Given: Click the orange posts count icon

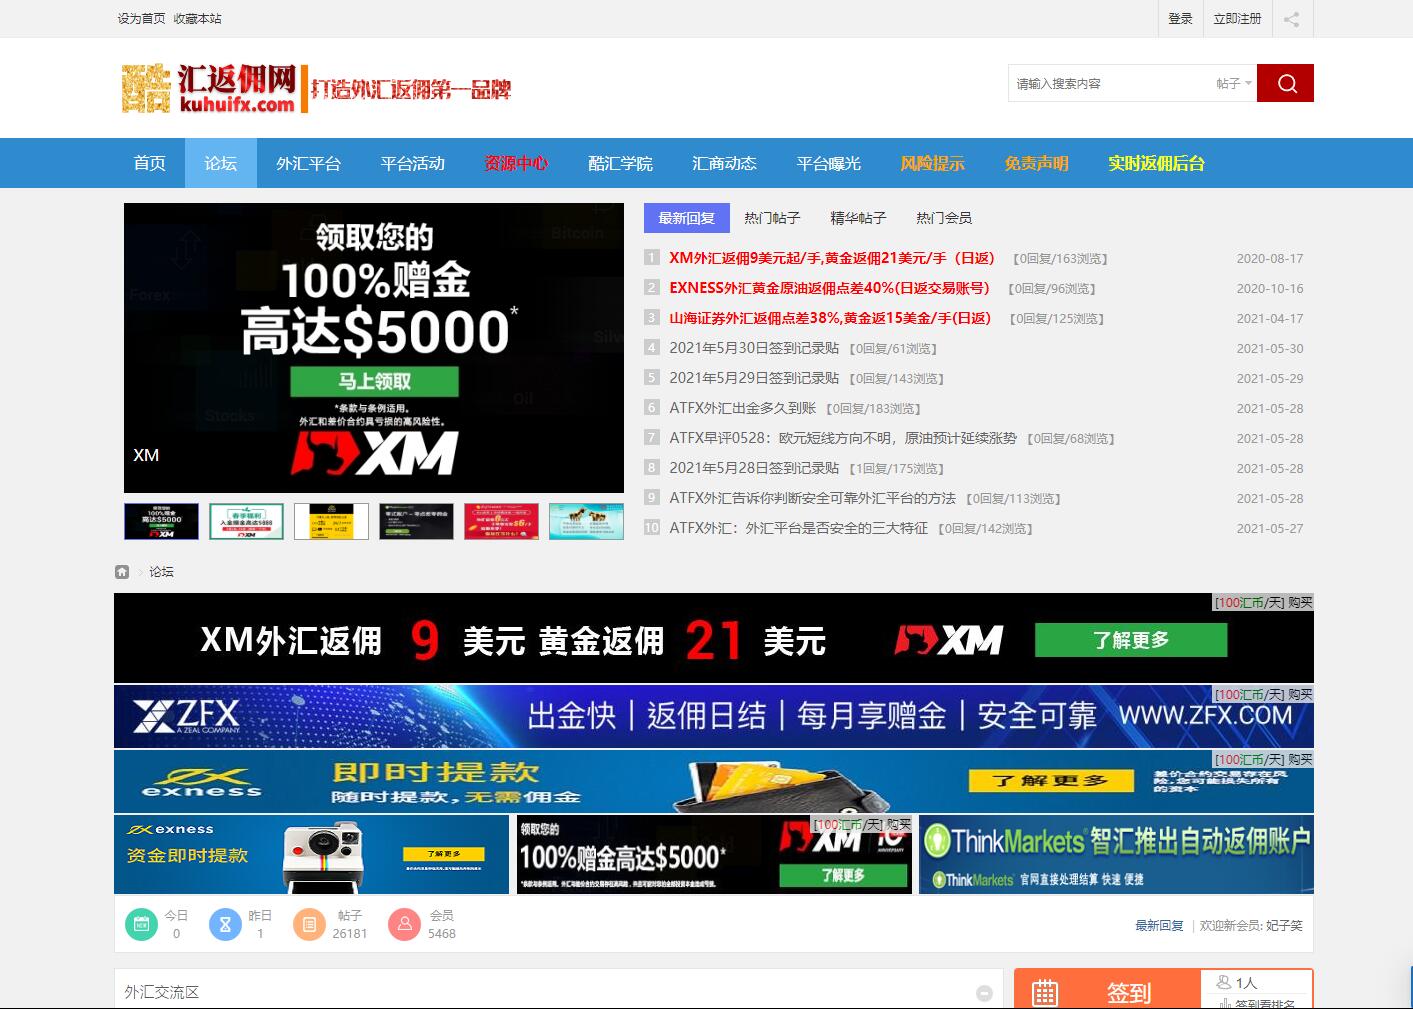Looking at the screenshot, I should pos(309,924).
